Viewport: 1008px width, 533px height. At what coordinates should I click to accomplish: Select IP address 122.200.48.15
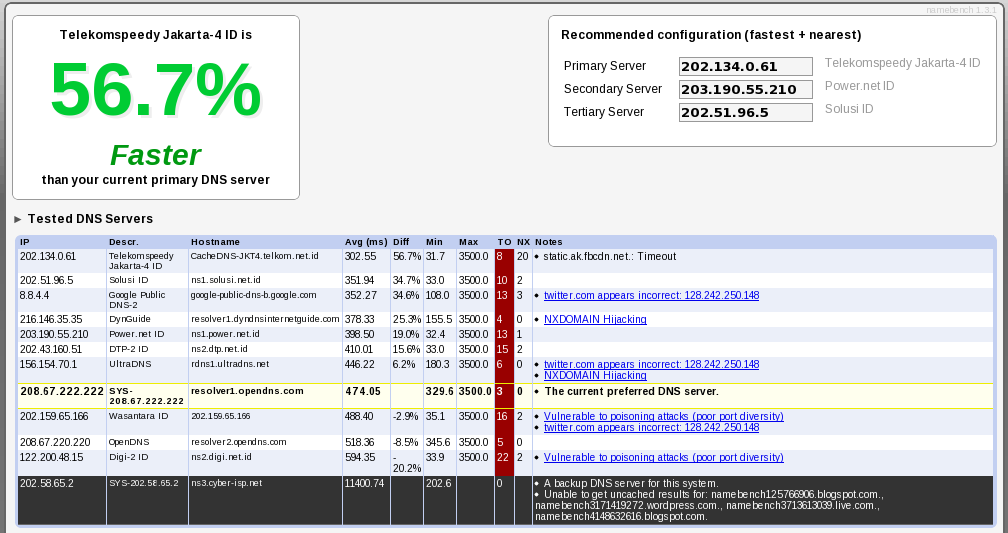pyautogui.click(x=51, y=457)
